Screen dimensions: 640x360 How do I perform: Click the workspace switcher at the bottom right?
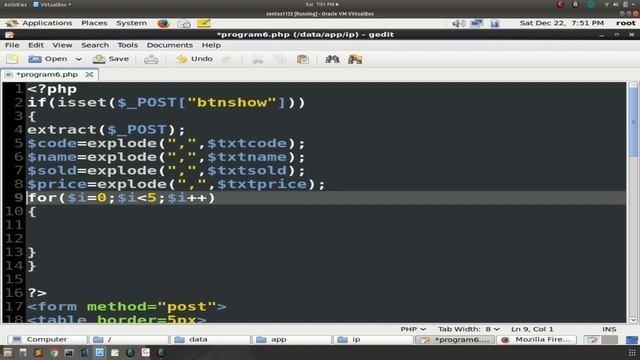(601, 340)
